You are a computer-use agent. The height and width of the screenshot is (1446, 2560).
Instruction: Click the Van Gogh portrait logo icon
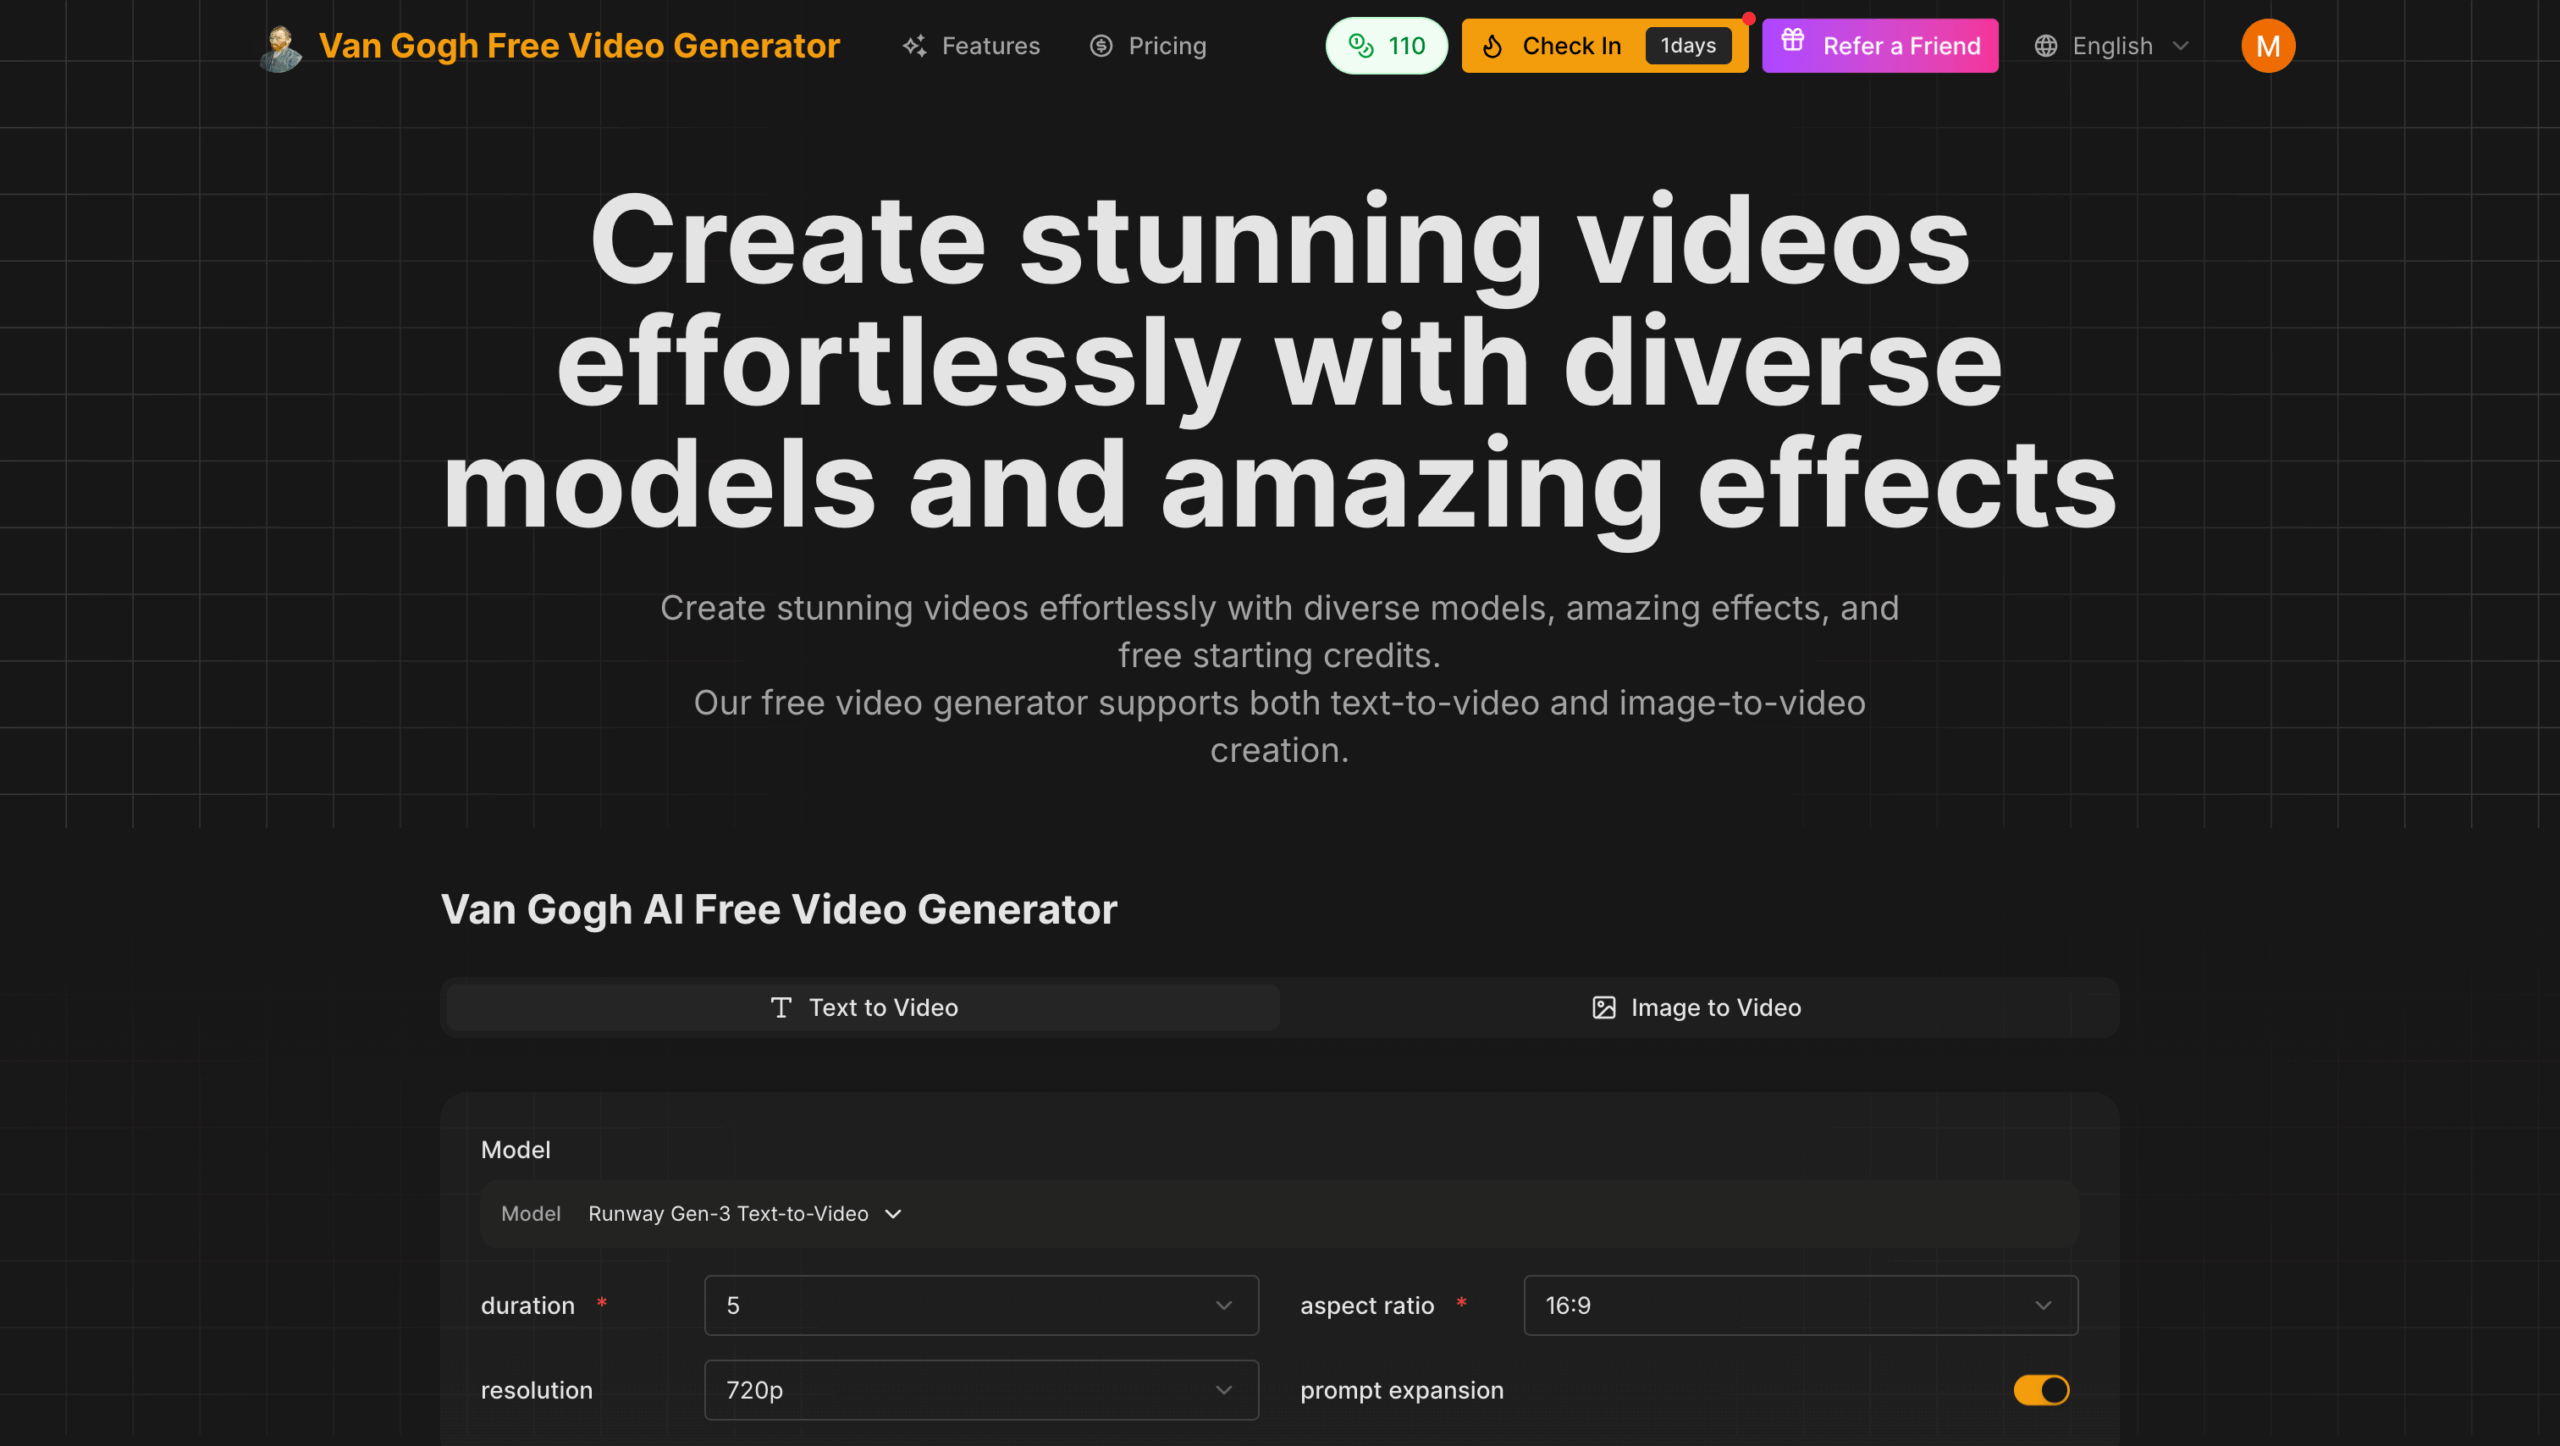[x=280, y=45]
